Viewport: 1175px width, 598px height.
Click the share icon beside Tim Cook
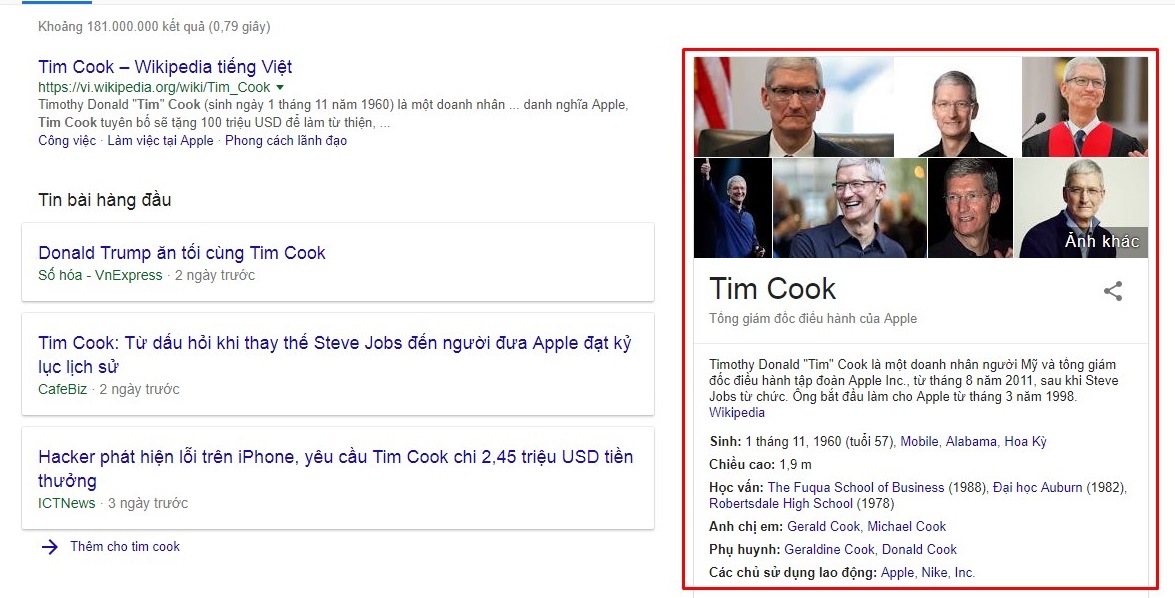click(x=1112, y=291)
